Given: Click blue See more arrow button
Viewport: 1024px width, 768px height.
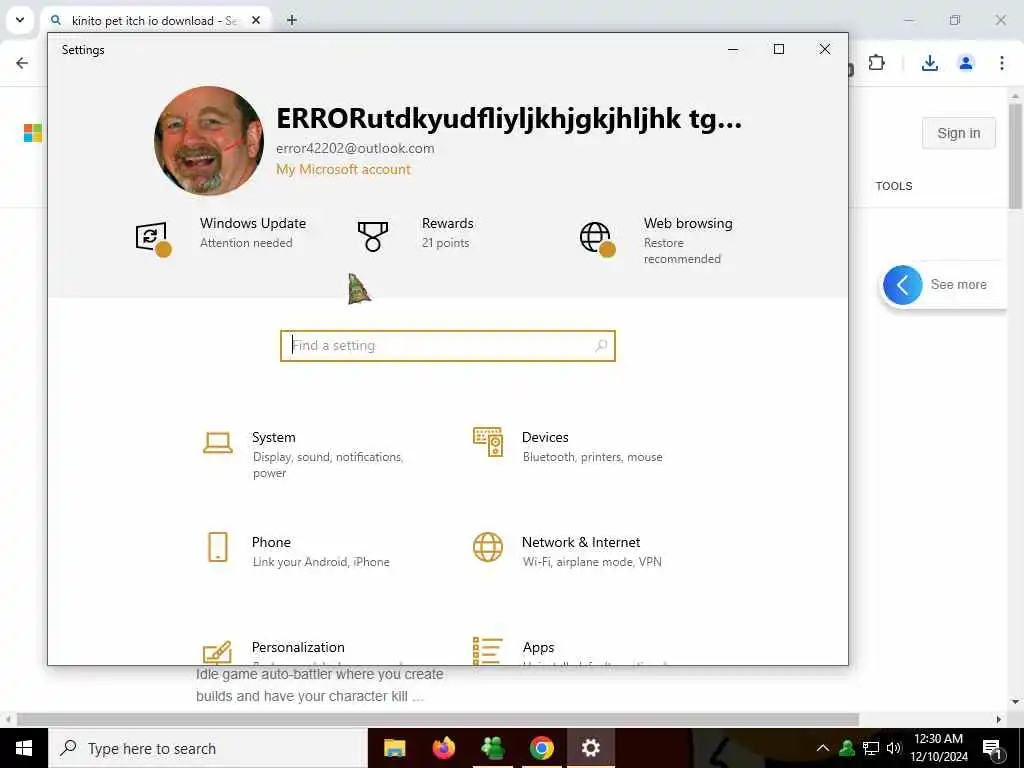Looking at the screenshot, I should (903, 285).
